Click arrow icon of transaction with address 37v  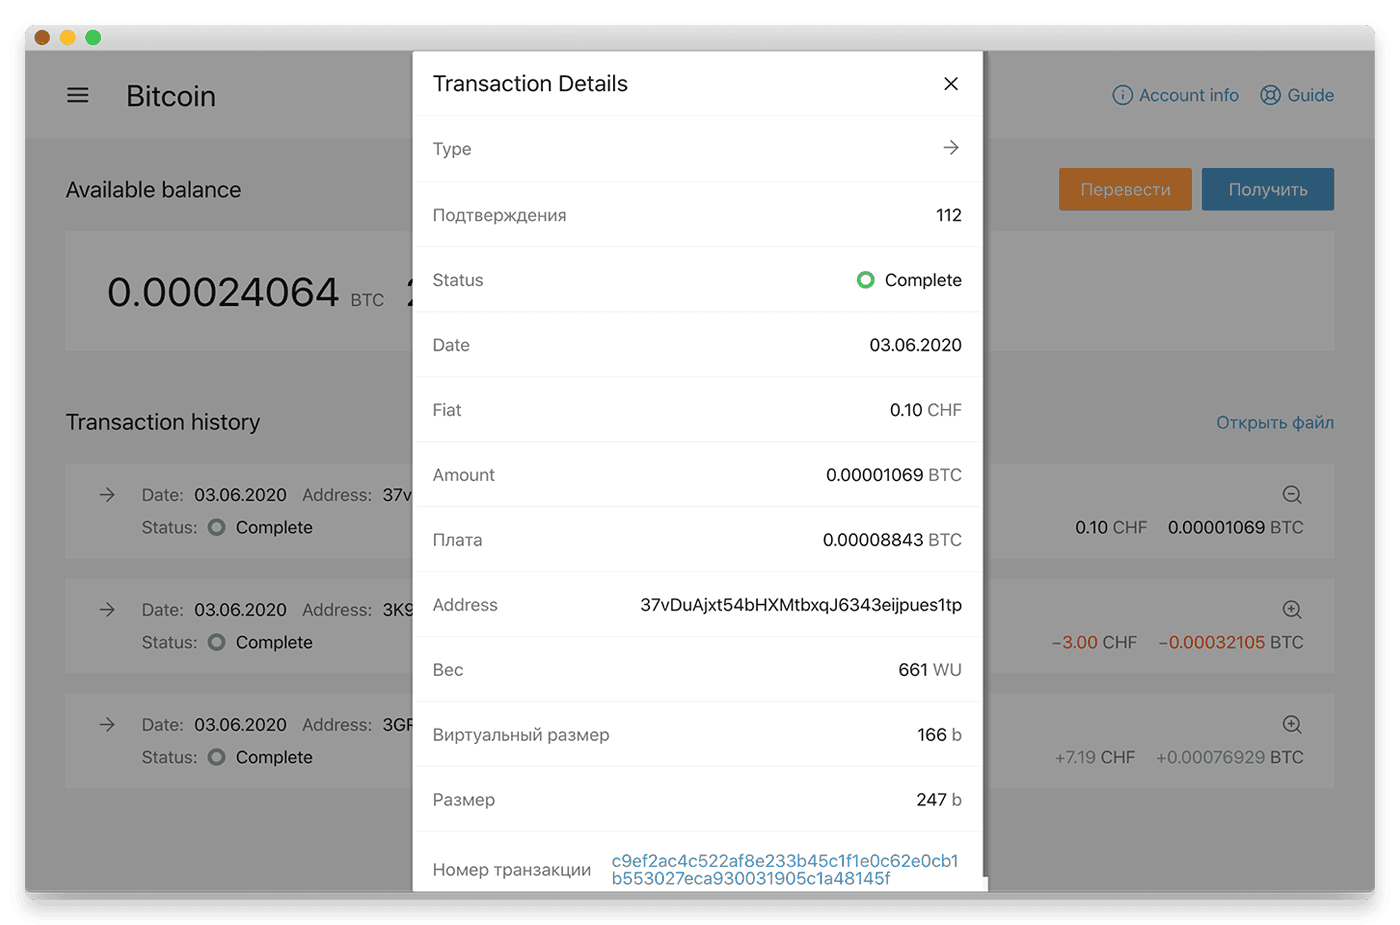pos(107,495)
